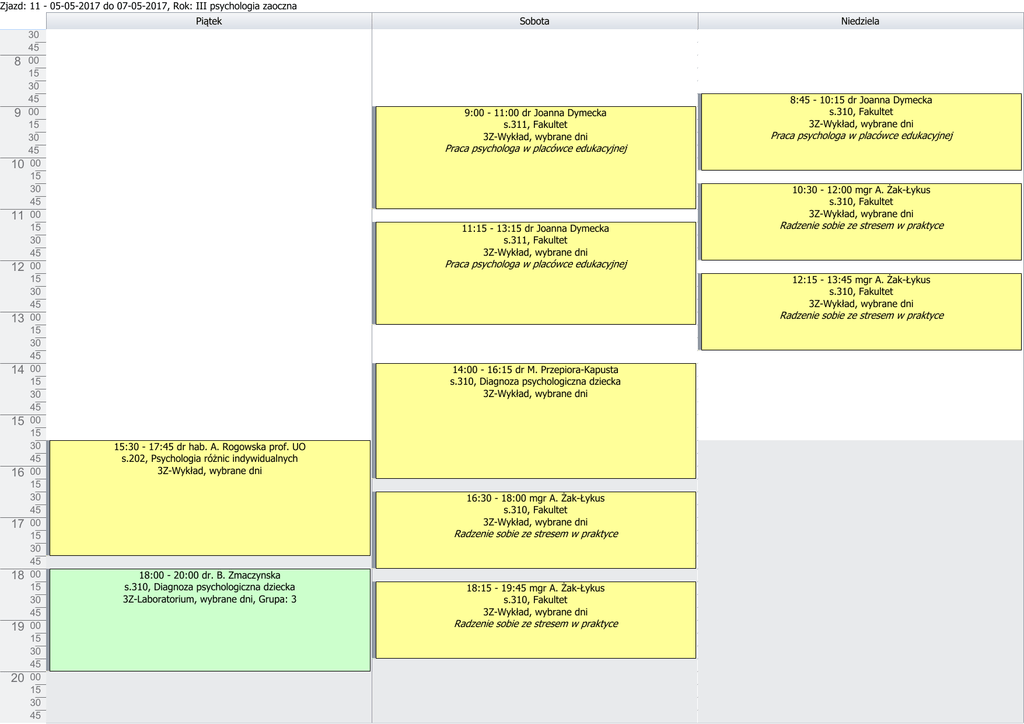1024x724 pixels.
Task: Open green Friday 18:00 Zmaczynska laboratory block
Action: tap(209, 620)
